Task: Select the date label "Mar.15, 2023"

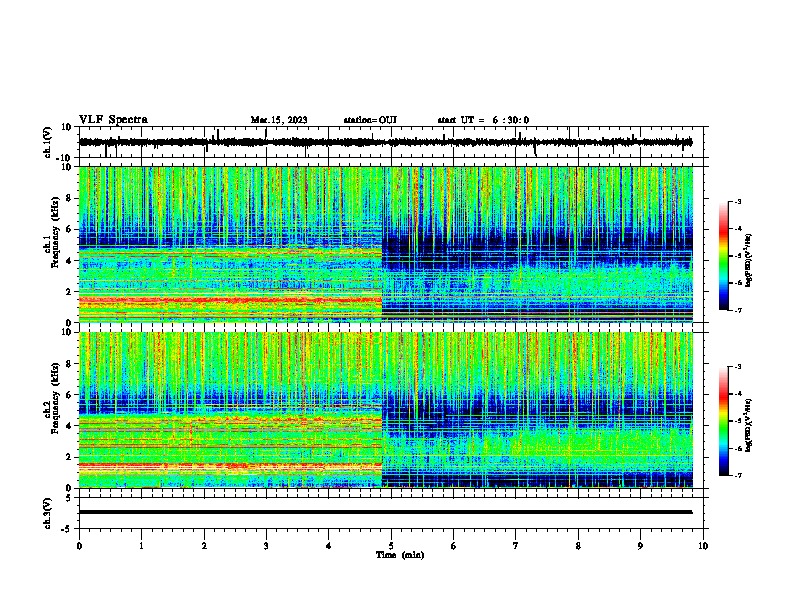Action: (279, 120)
